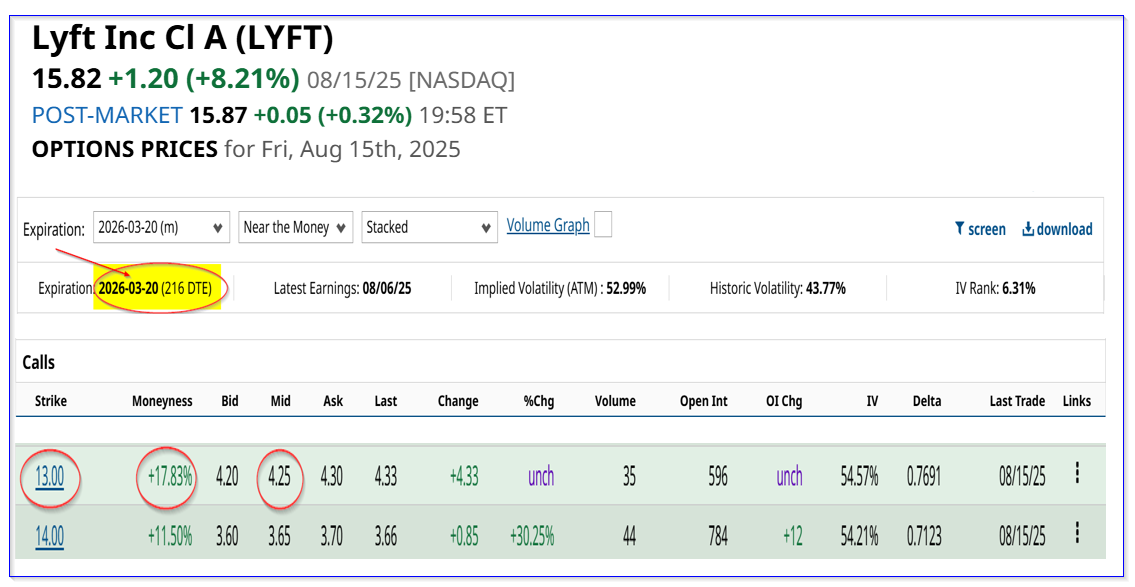Screen dimensions: 1135x587
Task: Open the three-dot Links menu for the 13.00 strike
Action: (x=1077, y=473)
